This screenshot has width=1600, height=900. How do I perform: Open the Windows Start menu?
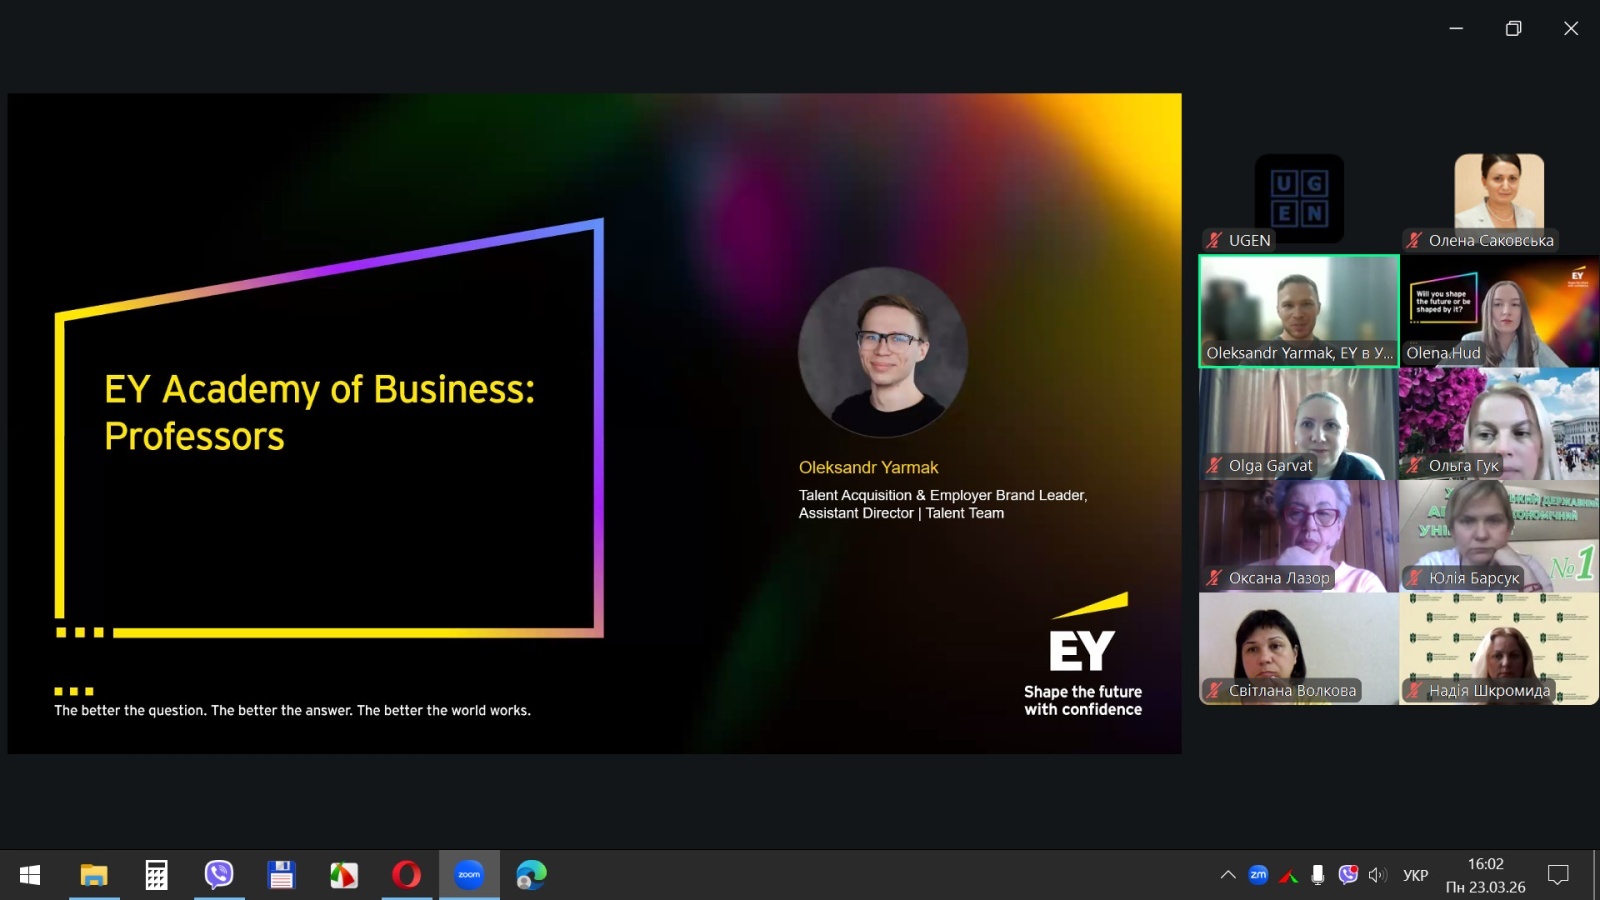click(30, 875)
